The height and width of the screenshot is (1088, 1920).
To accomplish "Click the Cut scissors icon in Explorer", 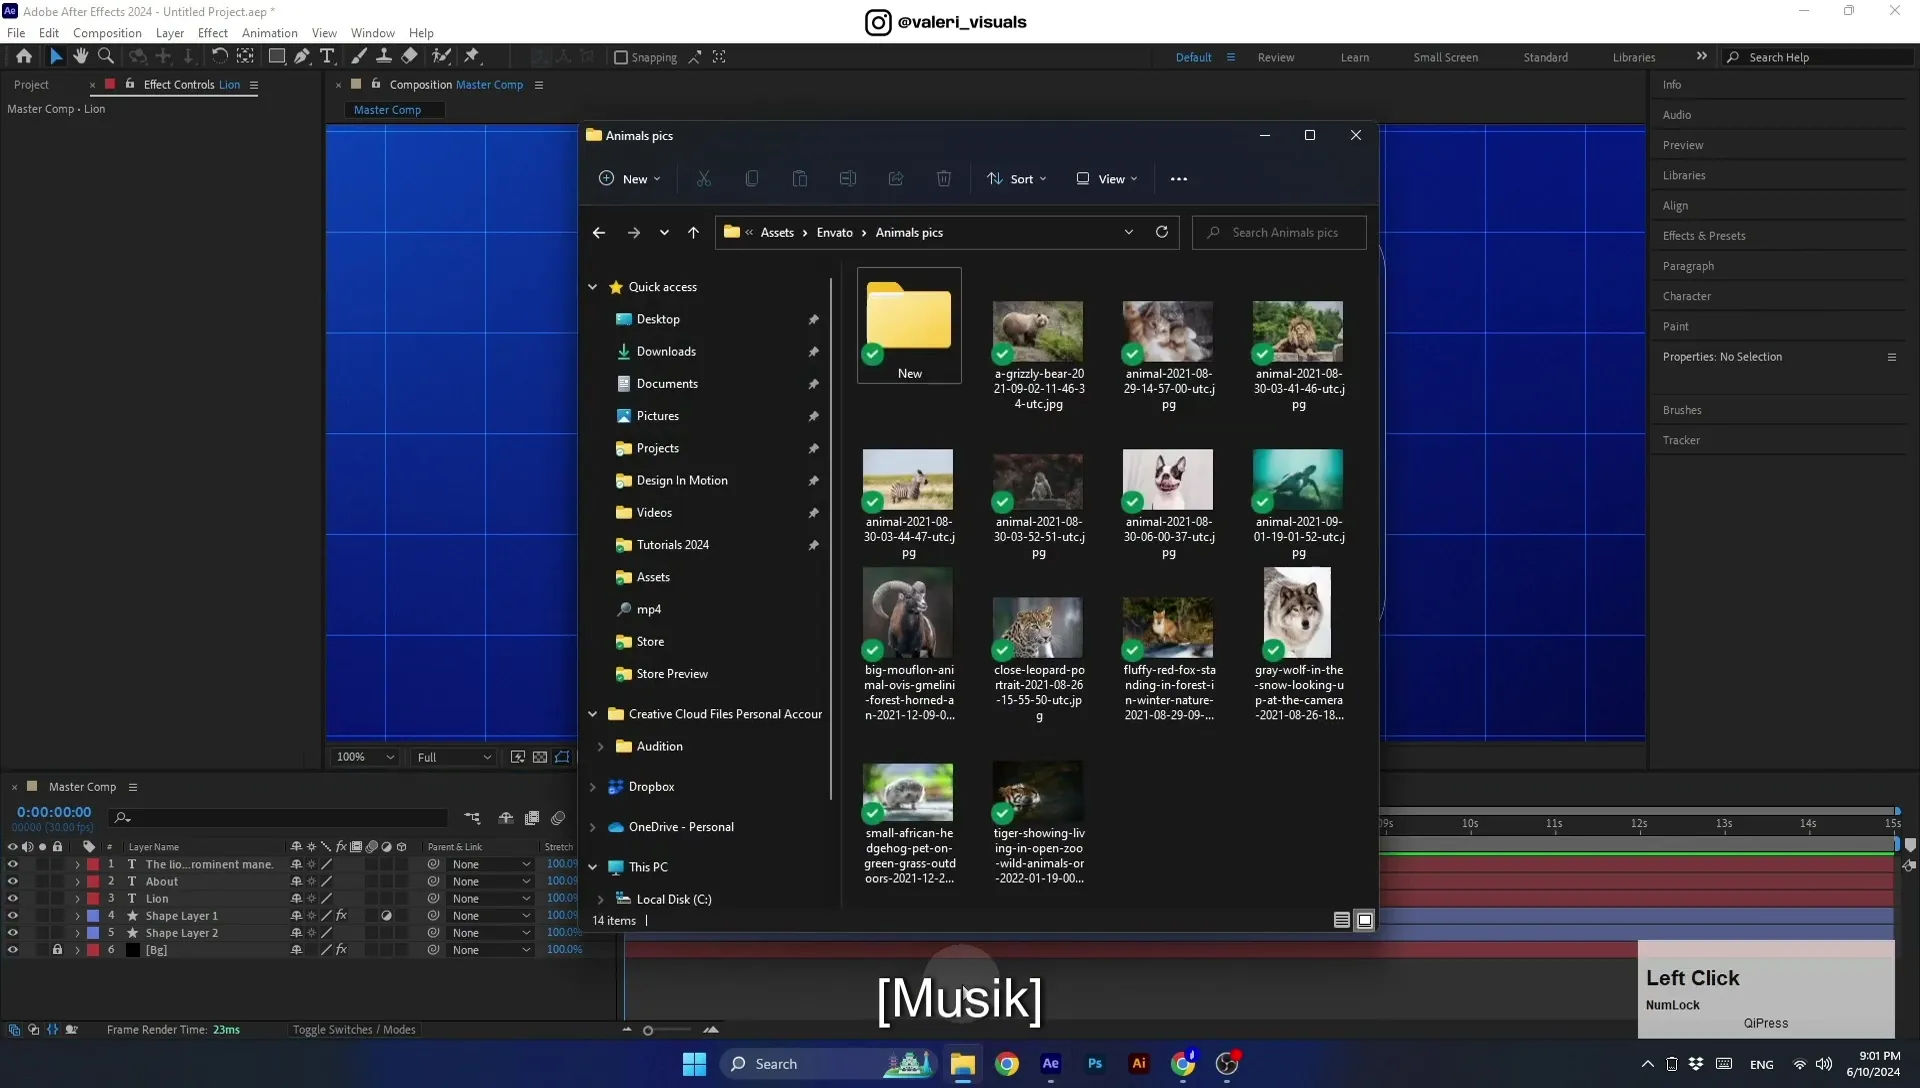I will click(704, 179).
